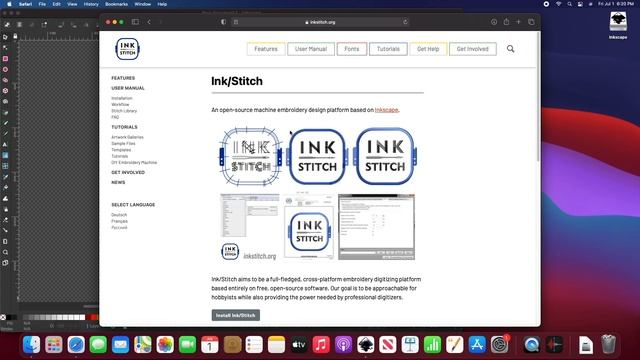
Task: Open Safari share button
Action: click(x=506, y=22)
